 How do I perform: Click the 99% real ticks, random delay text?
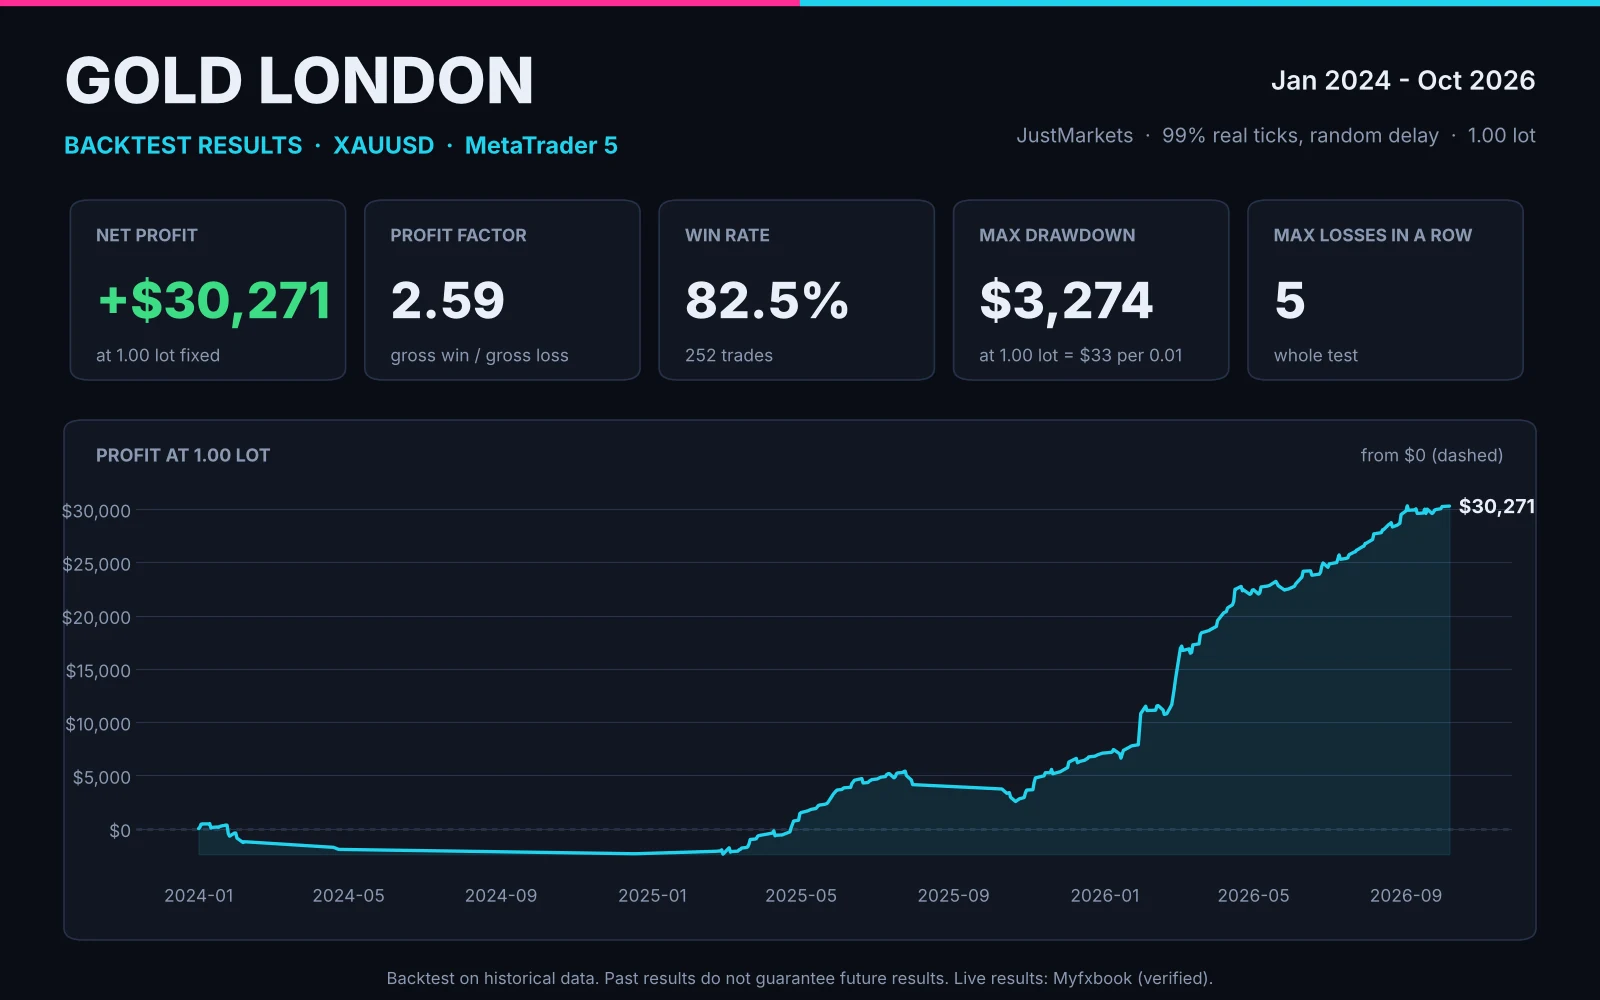[x=1300, y=136]
